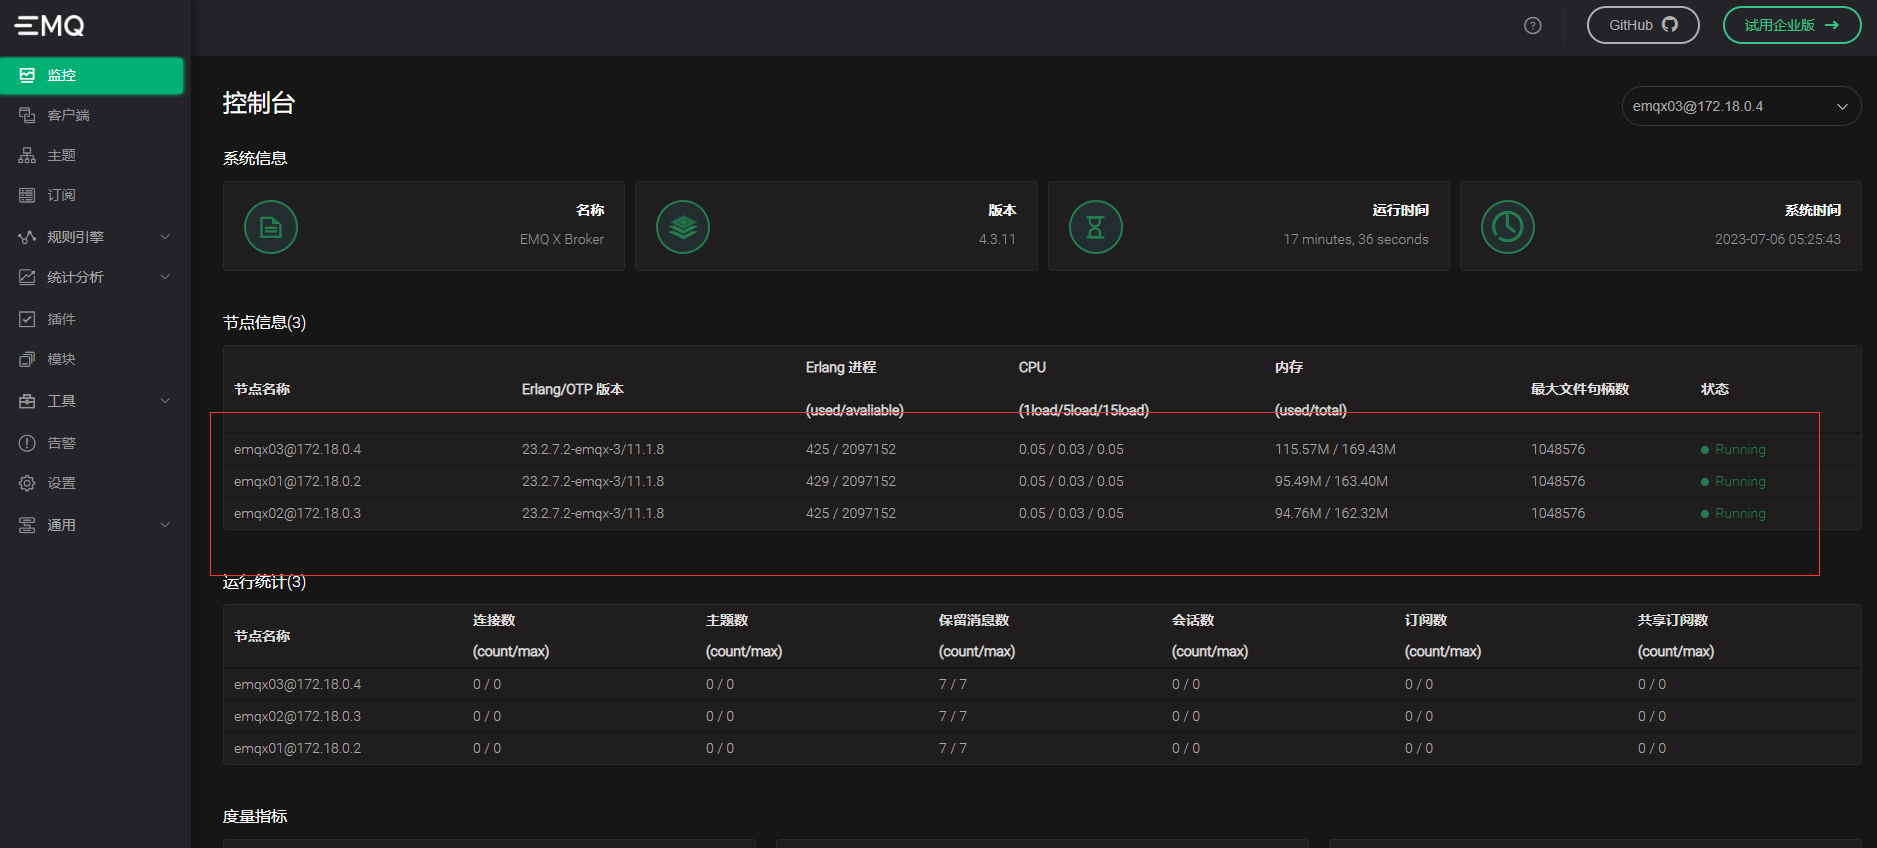Click the 规则引擎 icon in sidebar
Viewport: 1877px width, 848px height.
click(x=27, y=237)
